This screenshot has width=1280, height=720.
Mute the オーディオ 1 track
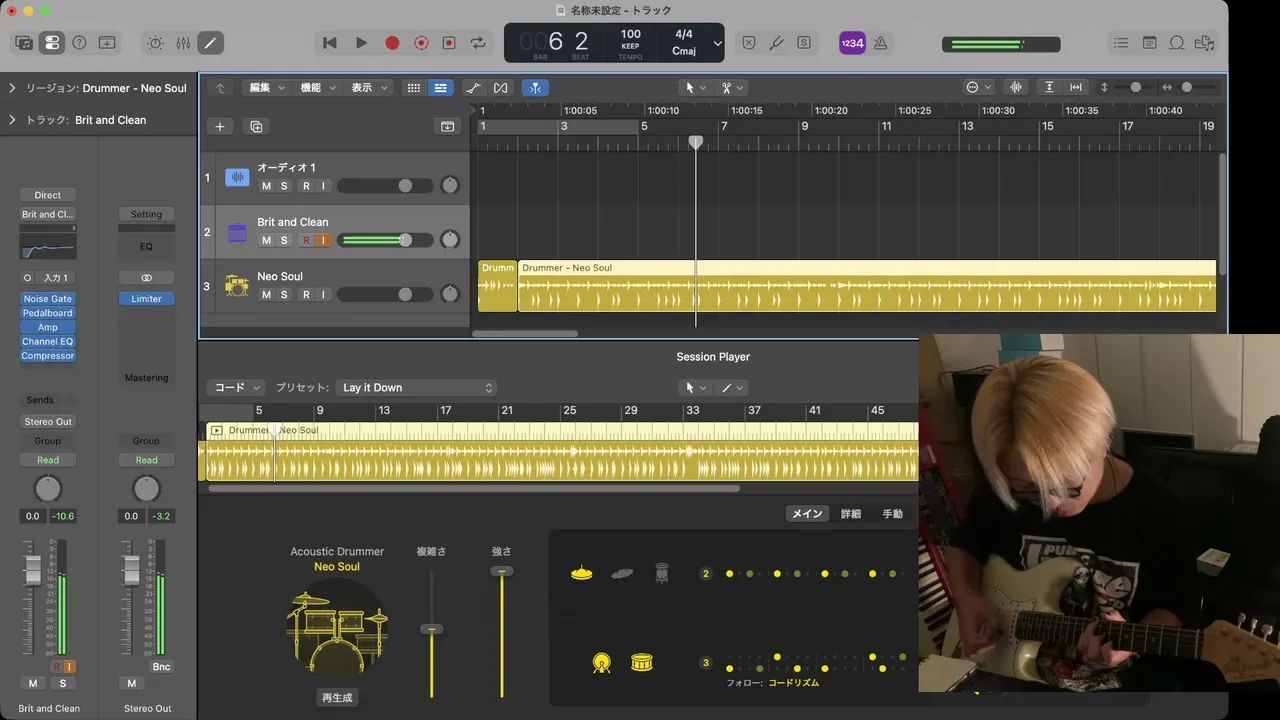click(266, 186)
